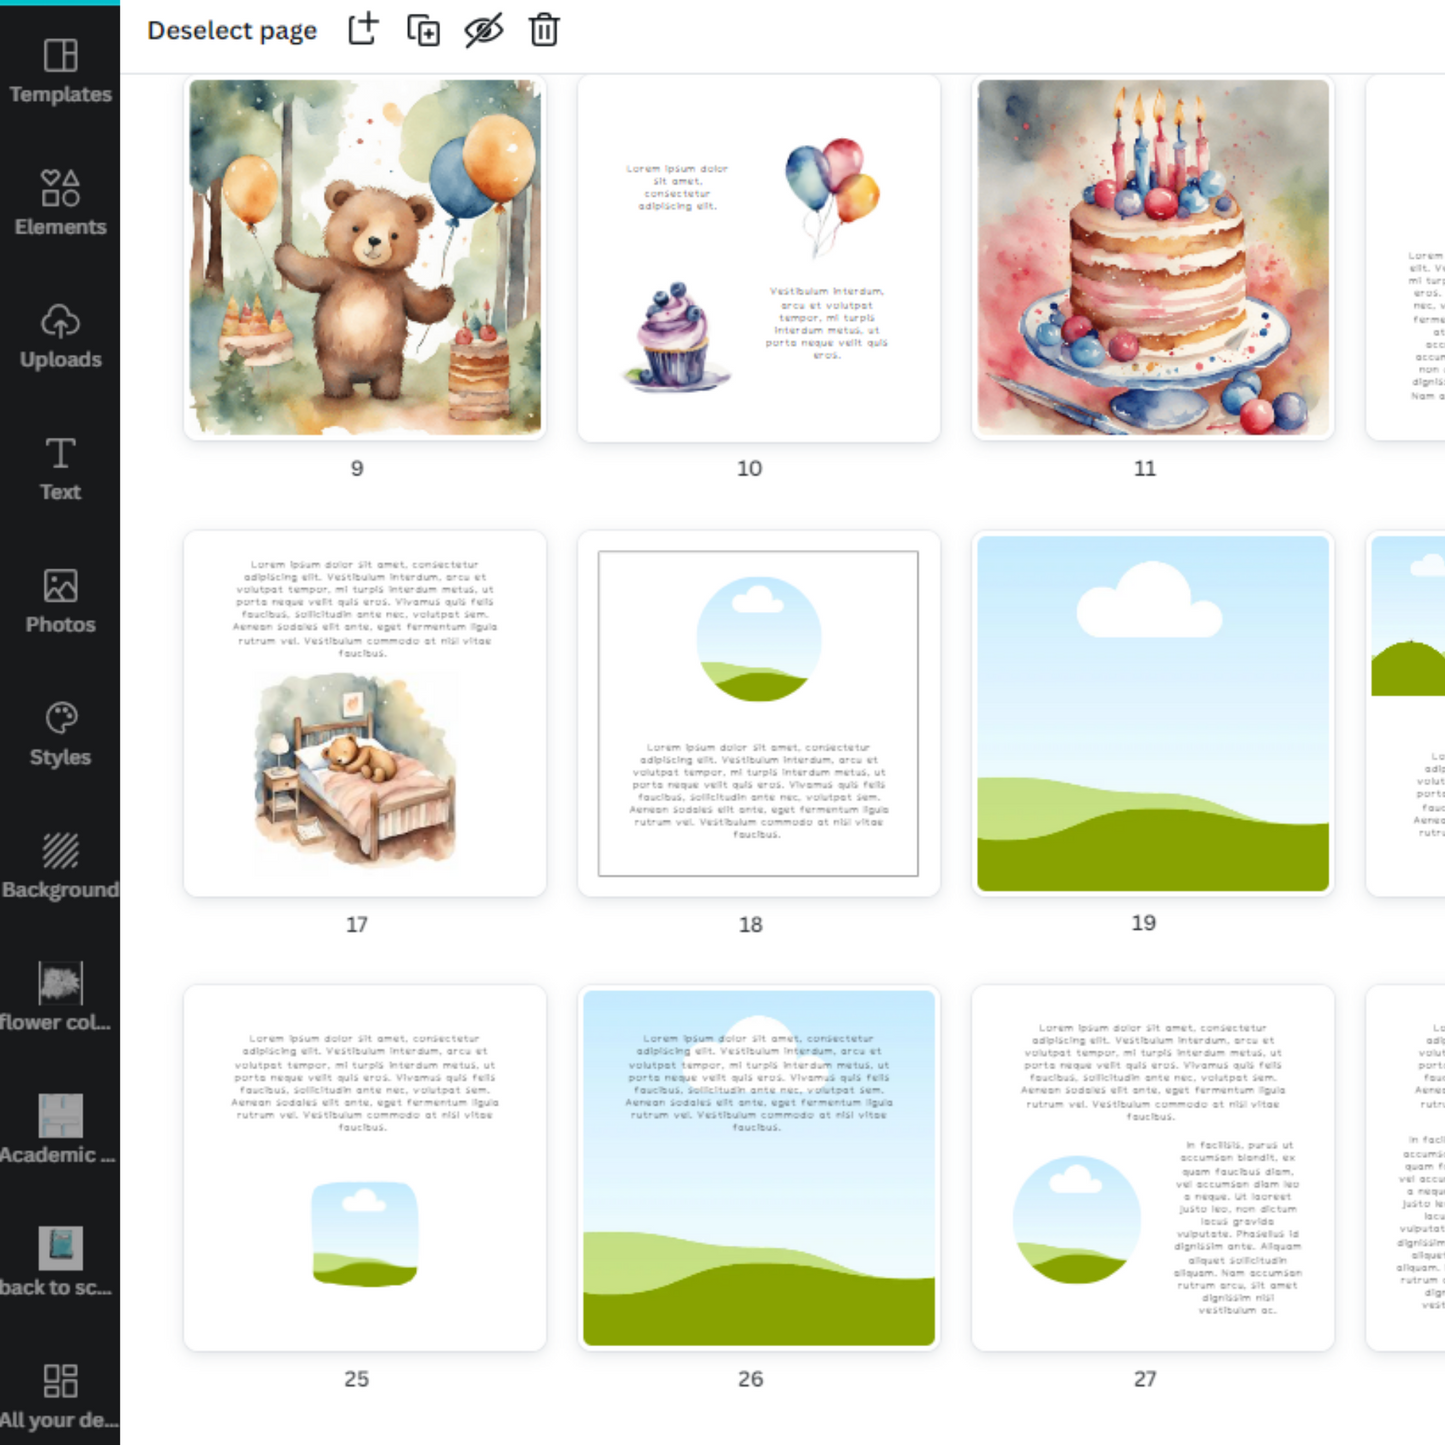Image resolution: width=1445 pixels, height=1445 pixels.
Task: Open the Styles palette panel
Action: tap(60, 734)
